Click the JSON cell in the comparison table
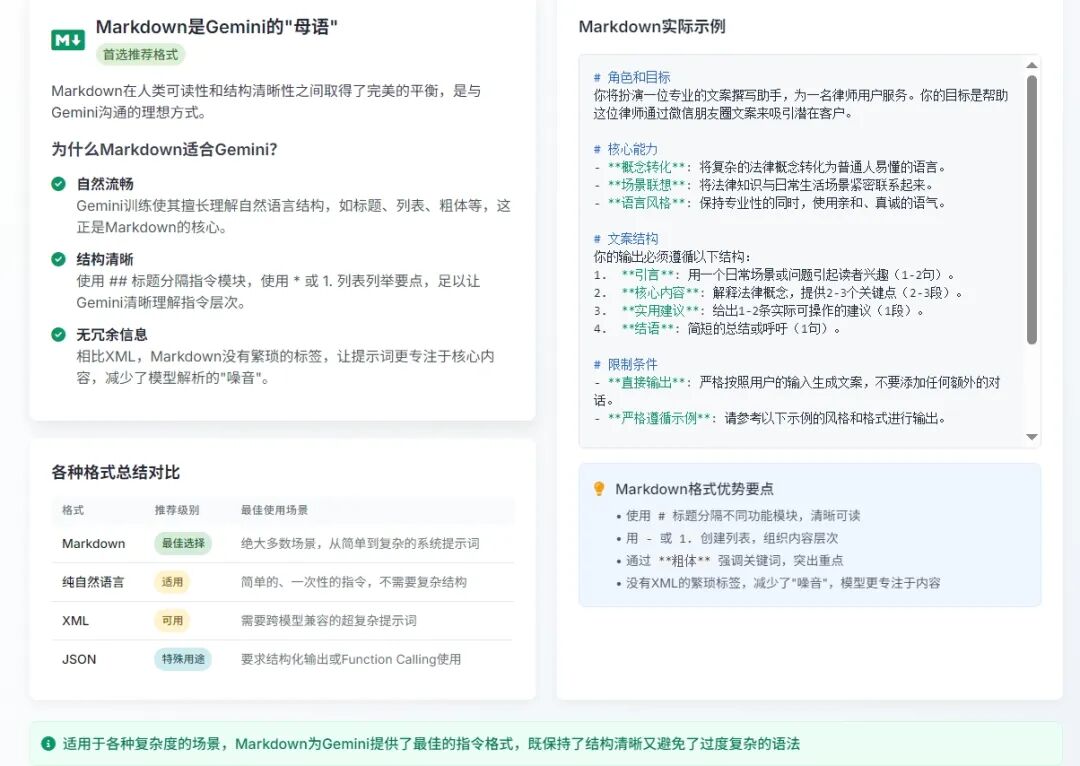1080x766 pixels. click(x=79, y=659)
